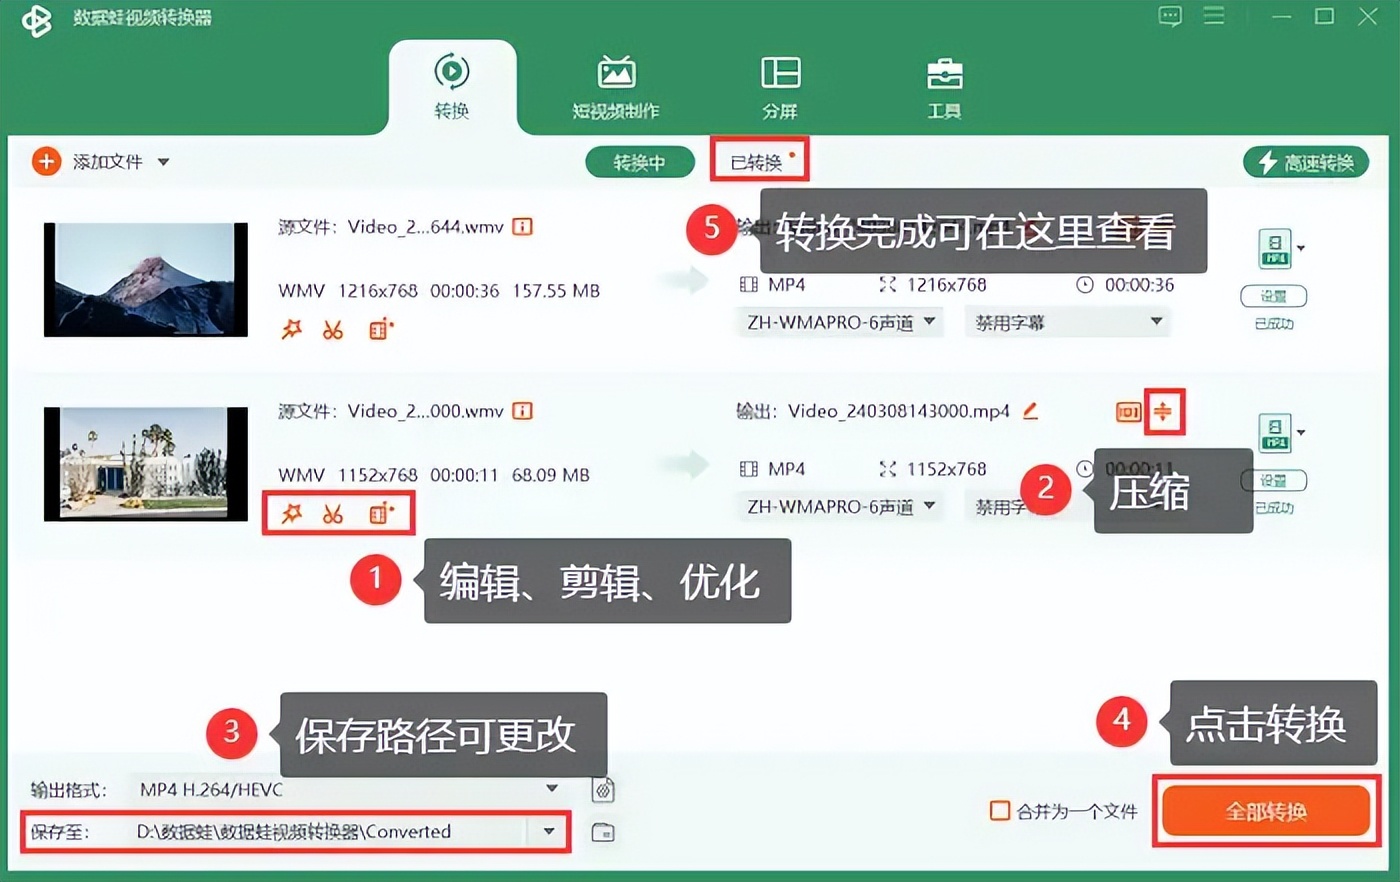Open the 输出格式 MP4 H.264/HEVC dropdown
Screen dimensions: 1400x882
click(550, 789)
